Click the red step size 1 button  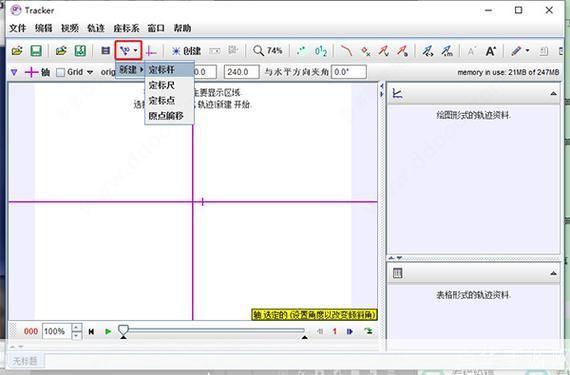334,331
